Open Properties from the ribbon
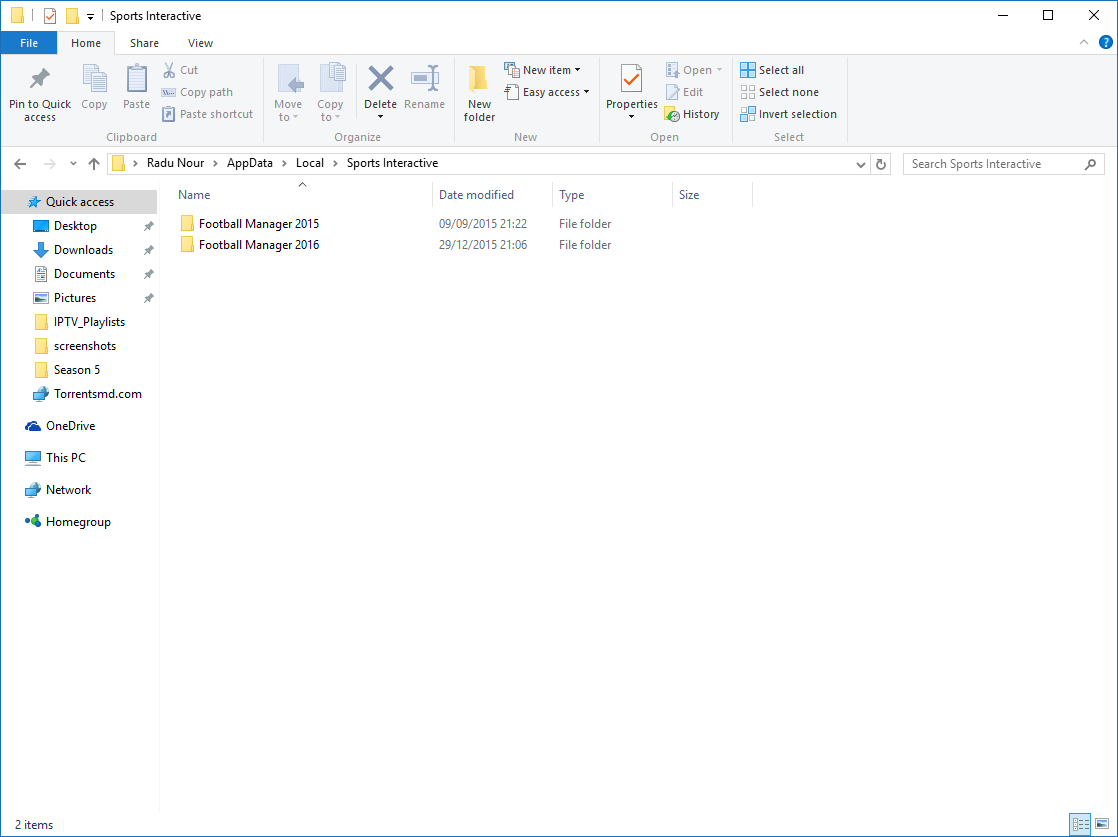The height and width of the screenshot is (837, 1118). [x=632, y=92]
